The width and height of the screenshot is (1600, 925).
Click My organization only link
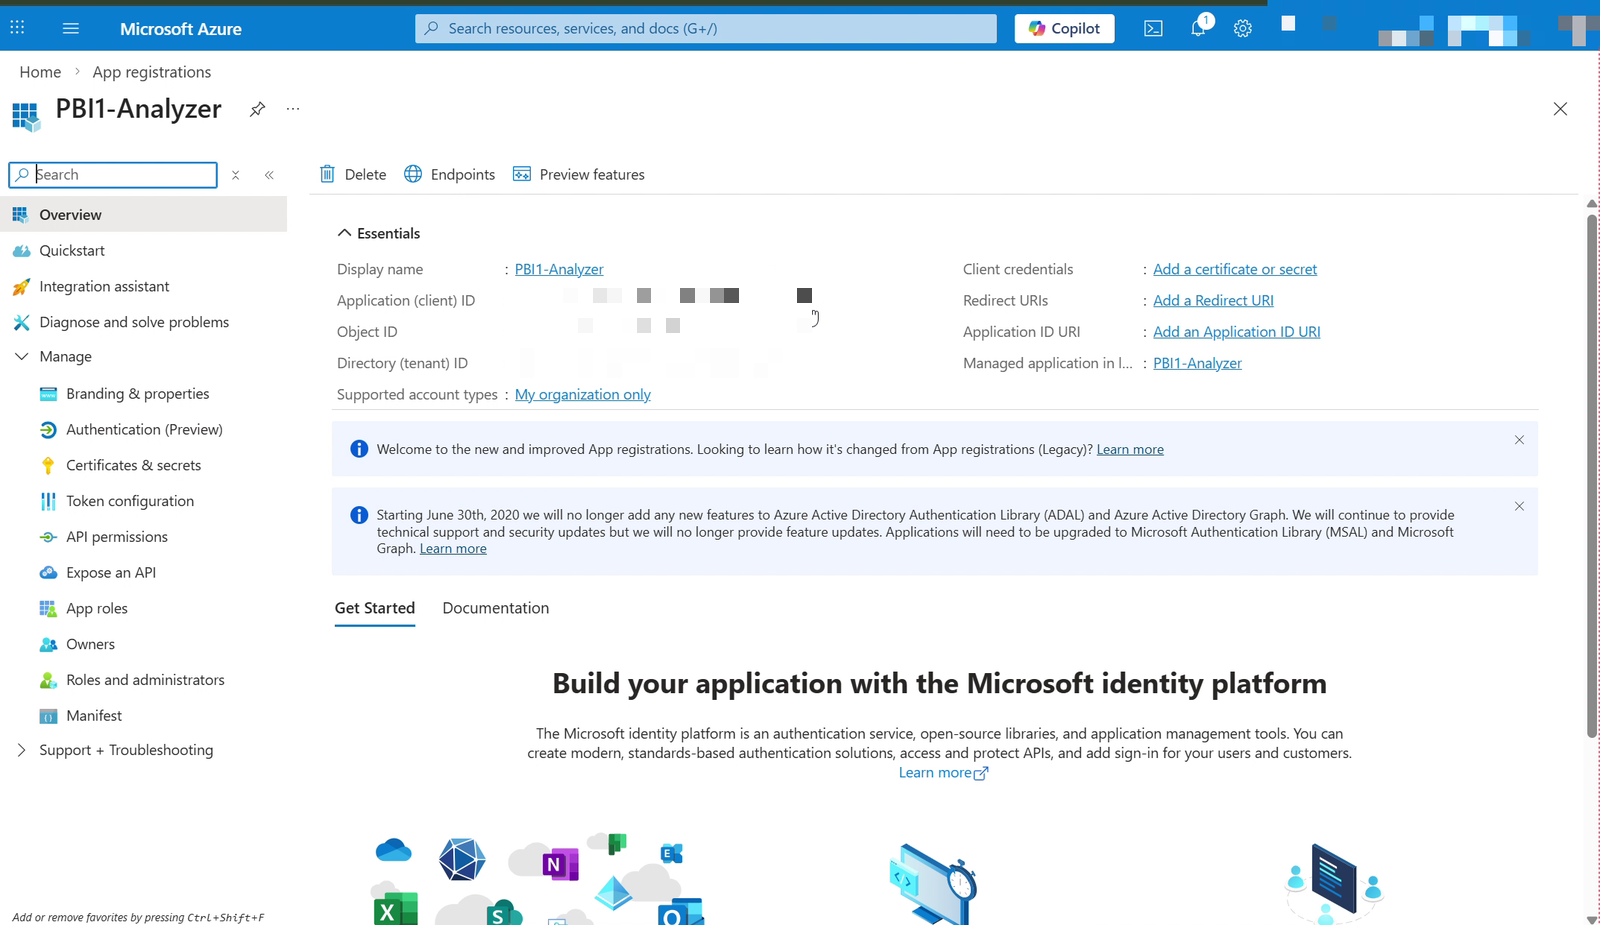(583, 395)
